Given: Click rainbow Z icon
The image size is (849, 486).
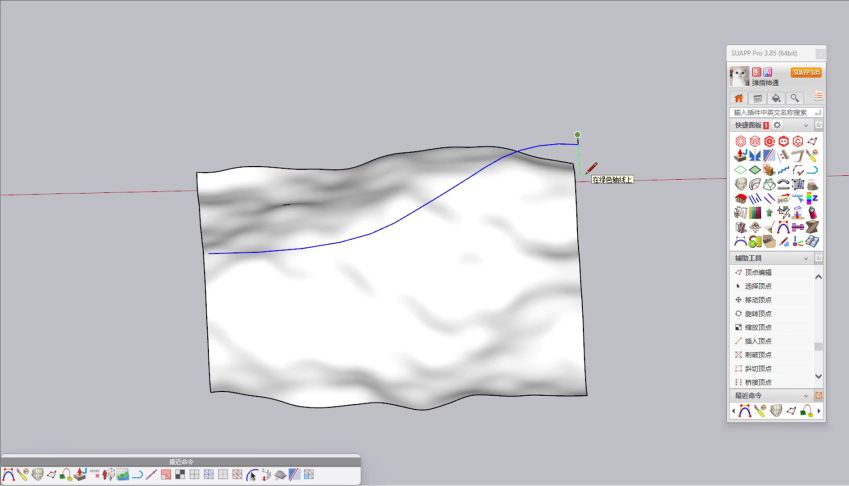Looking at the screenshot, I should point(812,198).
